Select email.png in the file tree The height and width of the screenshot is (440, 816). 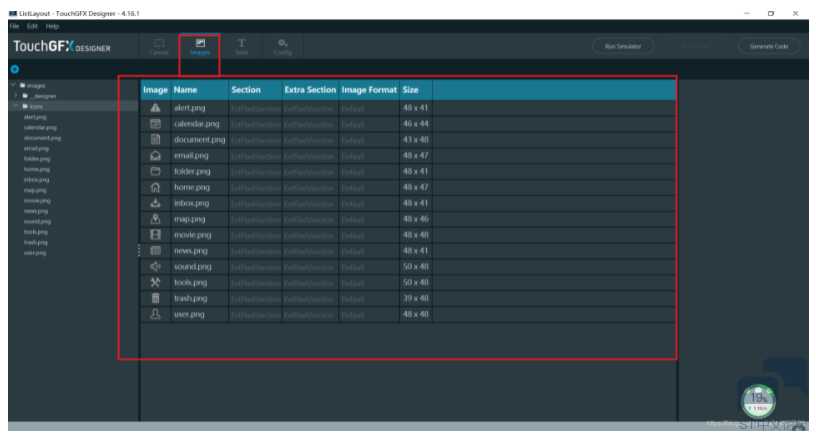point(36,148)
